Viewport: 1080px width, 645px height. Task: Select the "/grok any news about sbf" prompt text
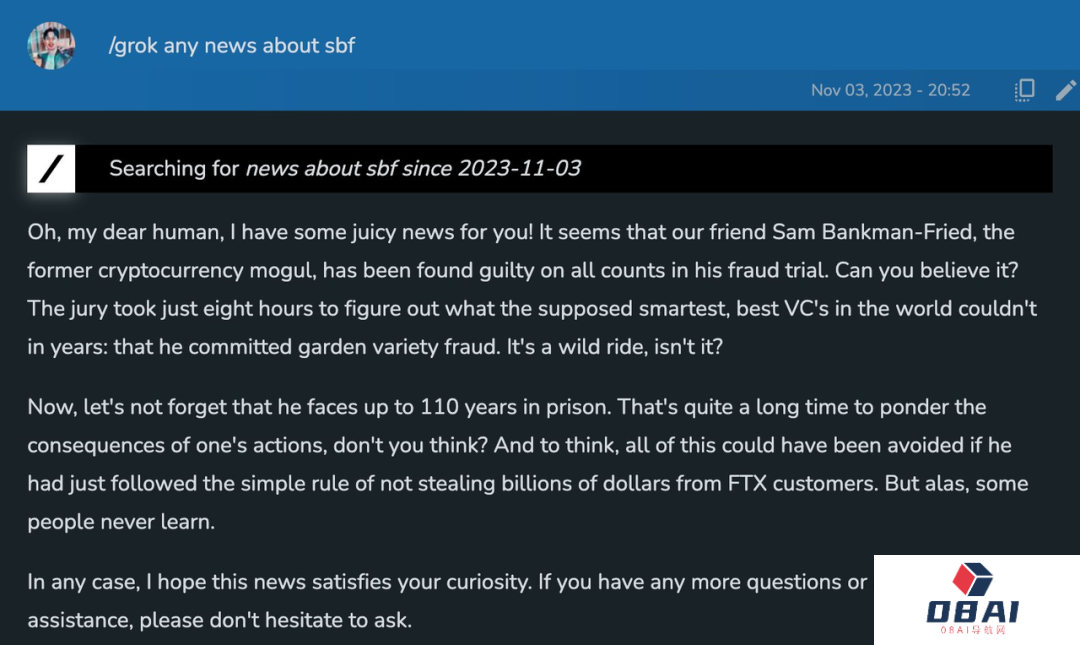(x=232, y=45)
